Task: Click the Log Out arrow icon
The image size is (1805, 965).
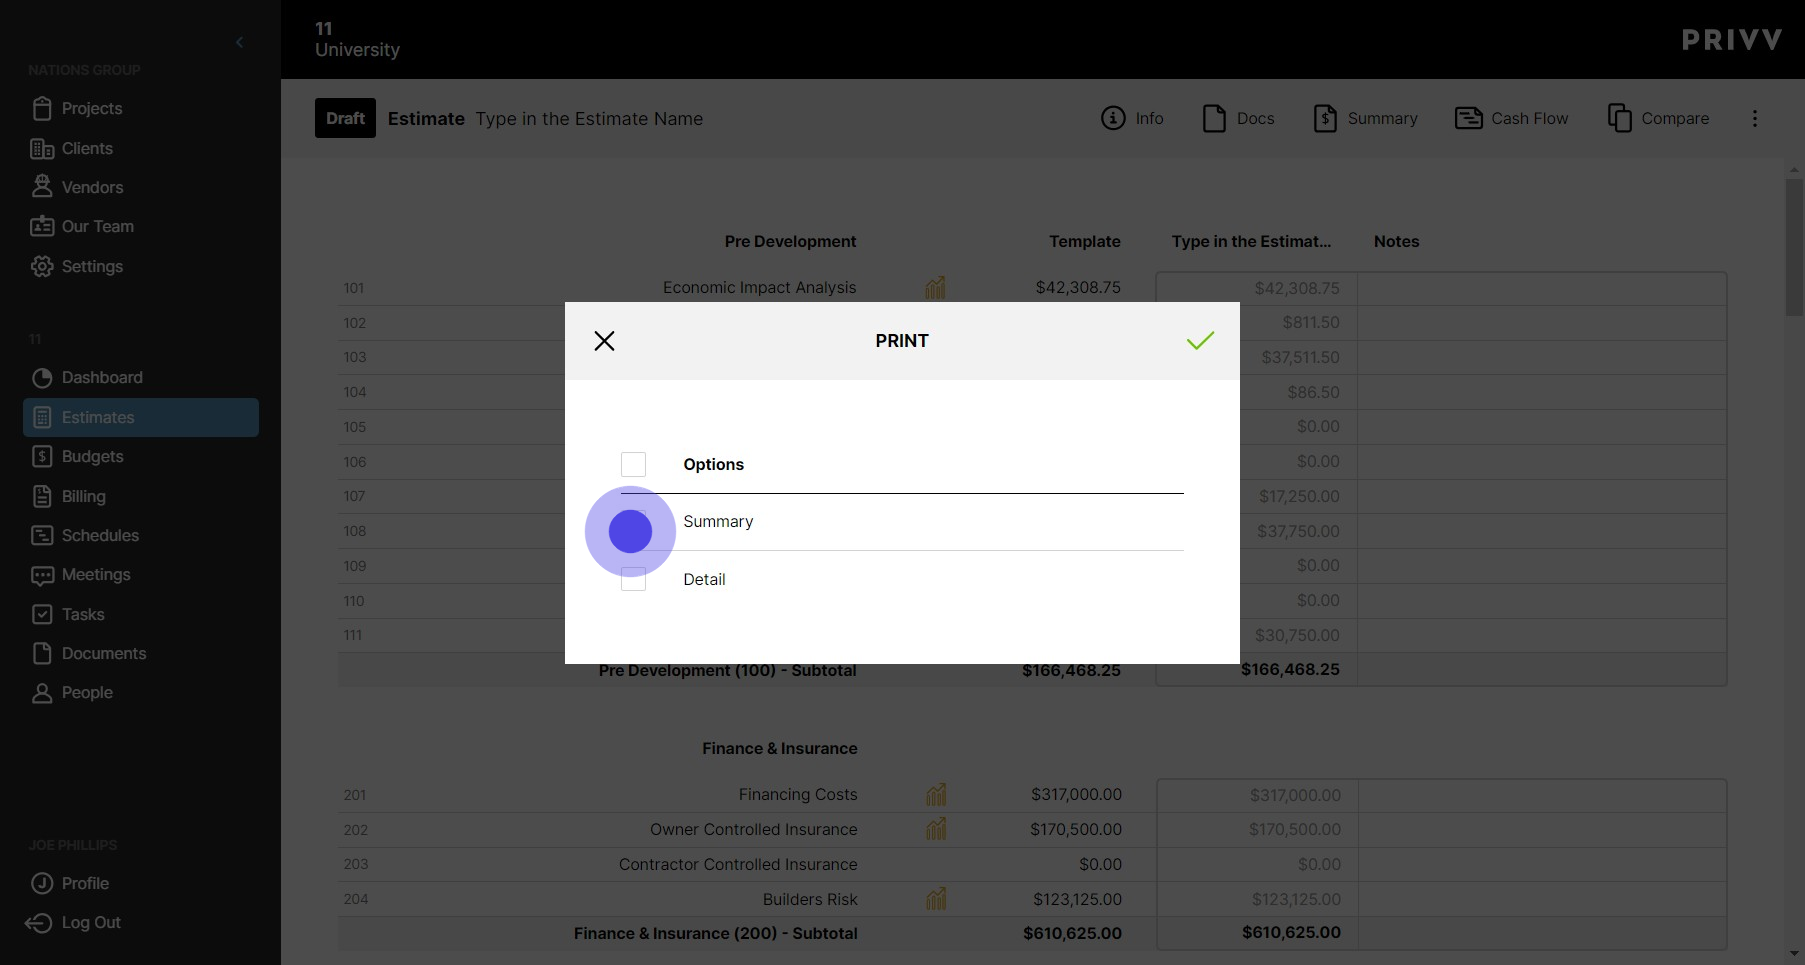Action: [39, 922]
